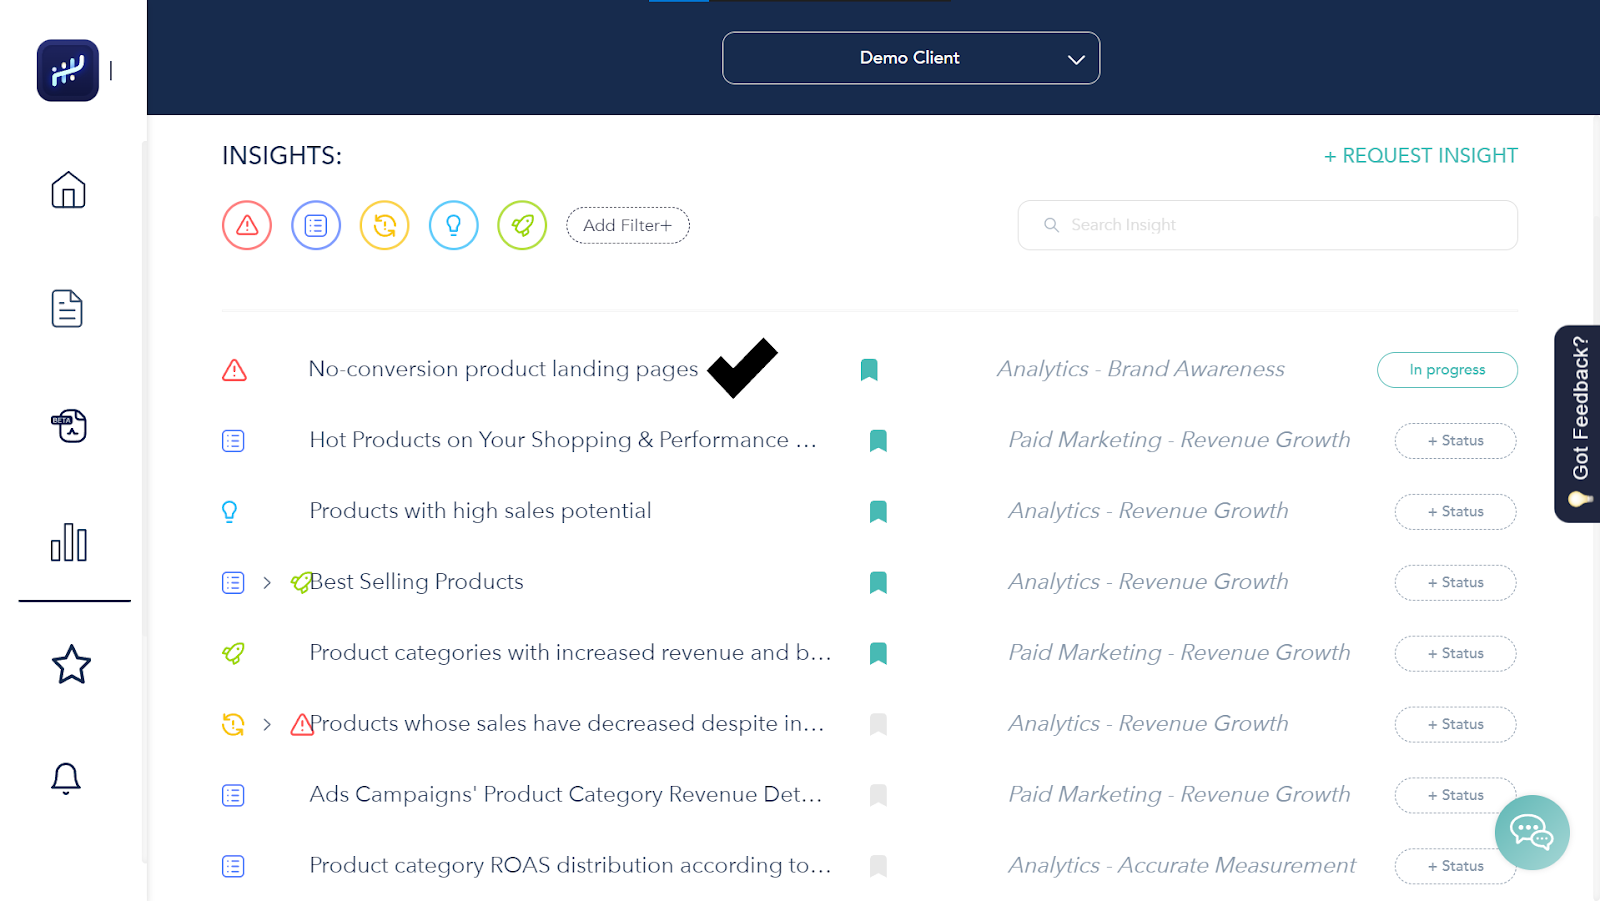Toggle the red alert insight filter

pos(247,225)
